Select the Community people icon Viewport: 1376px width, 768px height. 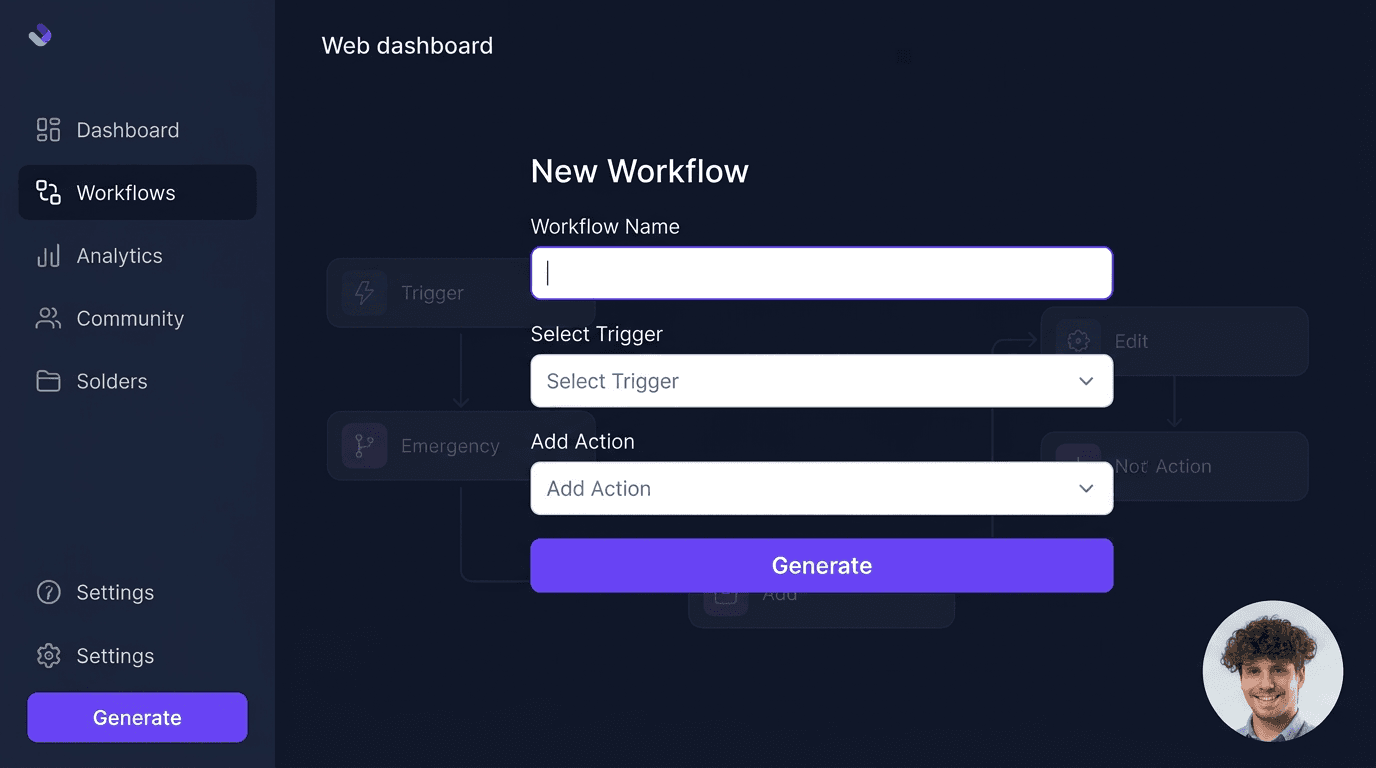47,318
